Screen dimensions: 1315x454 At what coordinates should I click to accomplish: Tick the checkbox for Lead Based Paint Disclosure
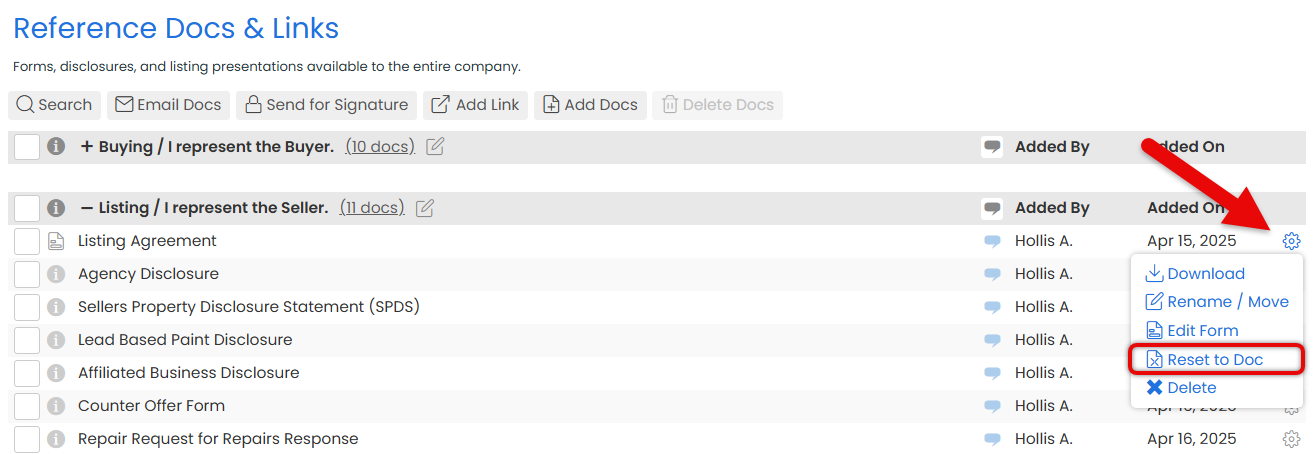(x=27, y=340)
